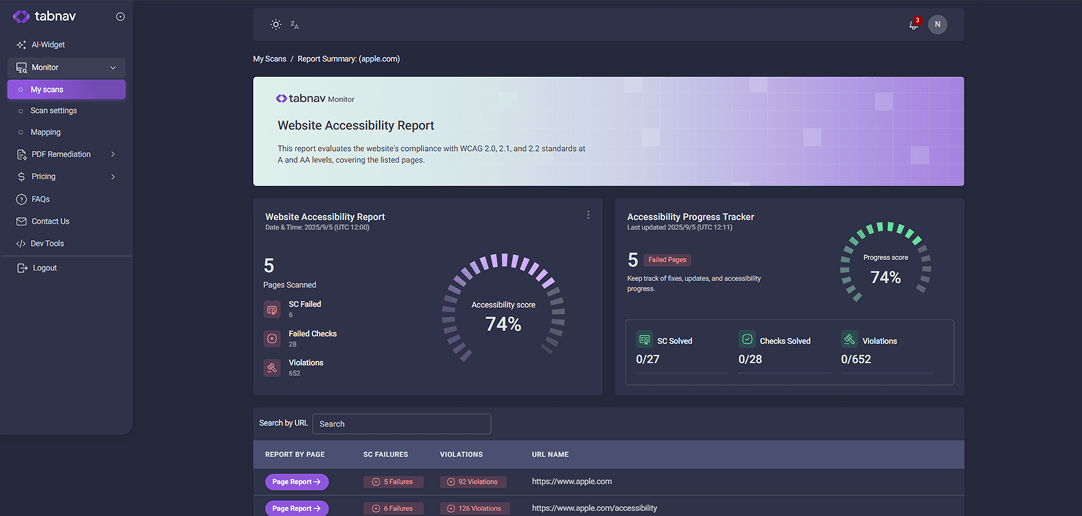Collapse the Monitor section chevron
Viewport: 1082px width, 516px height.
[x=113, y=68]
